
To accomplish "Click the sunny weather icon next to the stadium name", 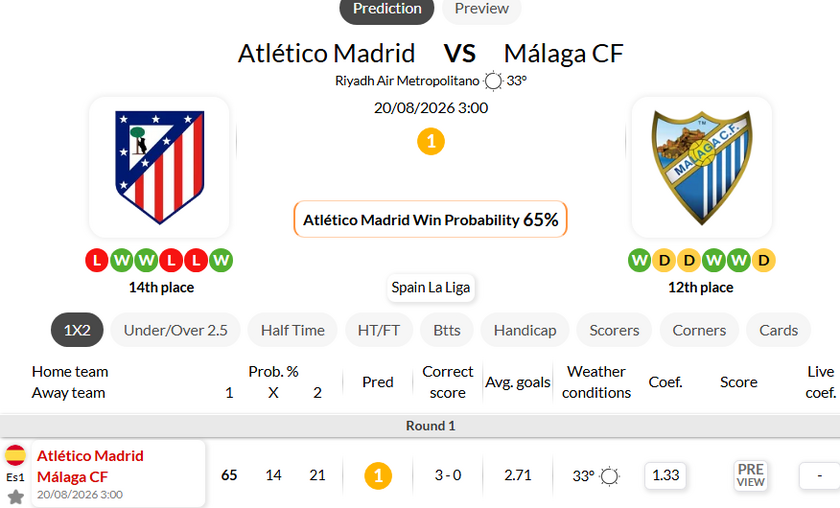I will point(493,81).
